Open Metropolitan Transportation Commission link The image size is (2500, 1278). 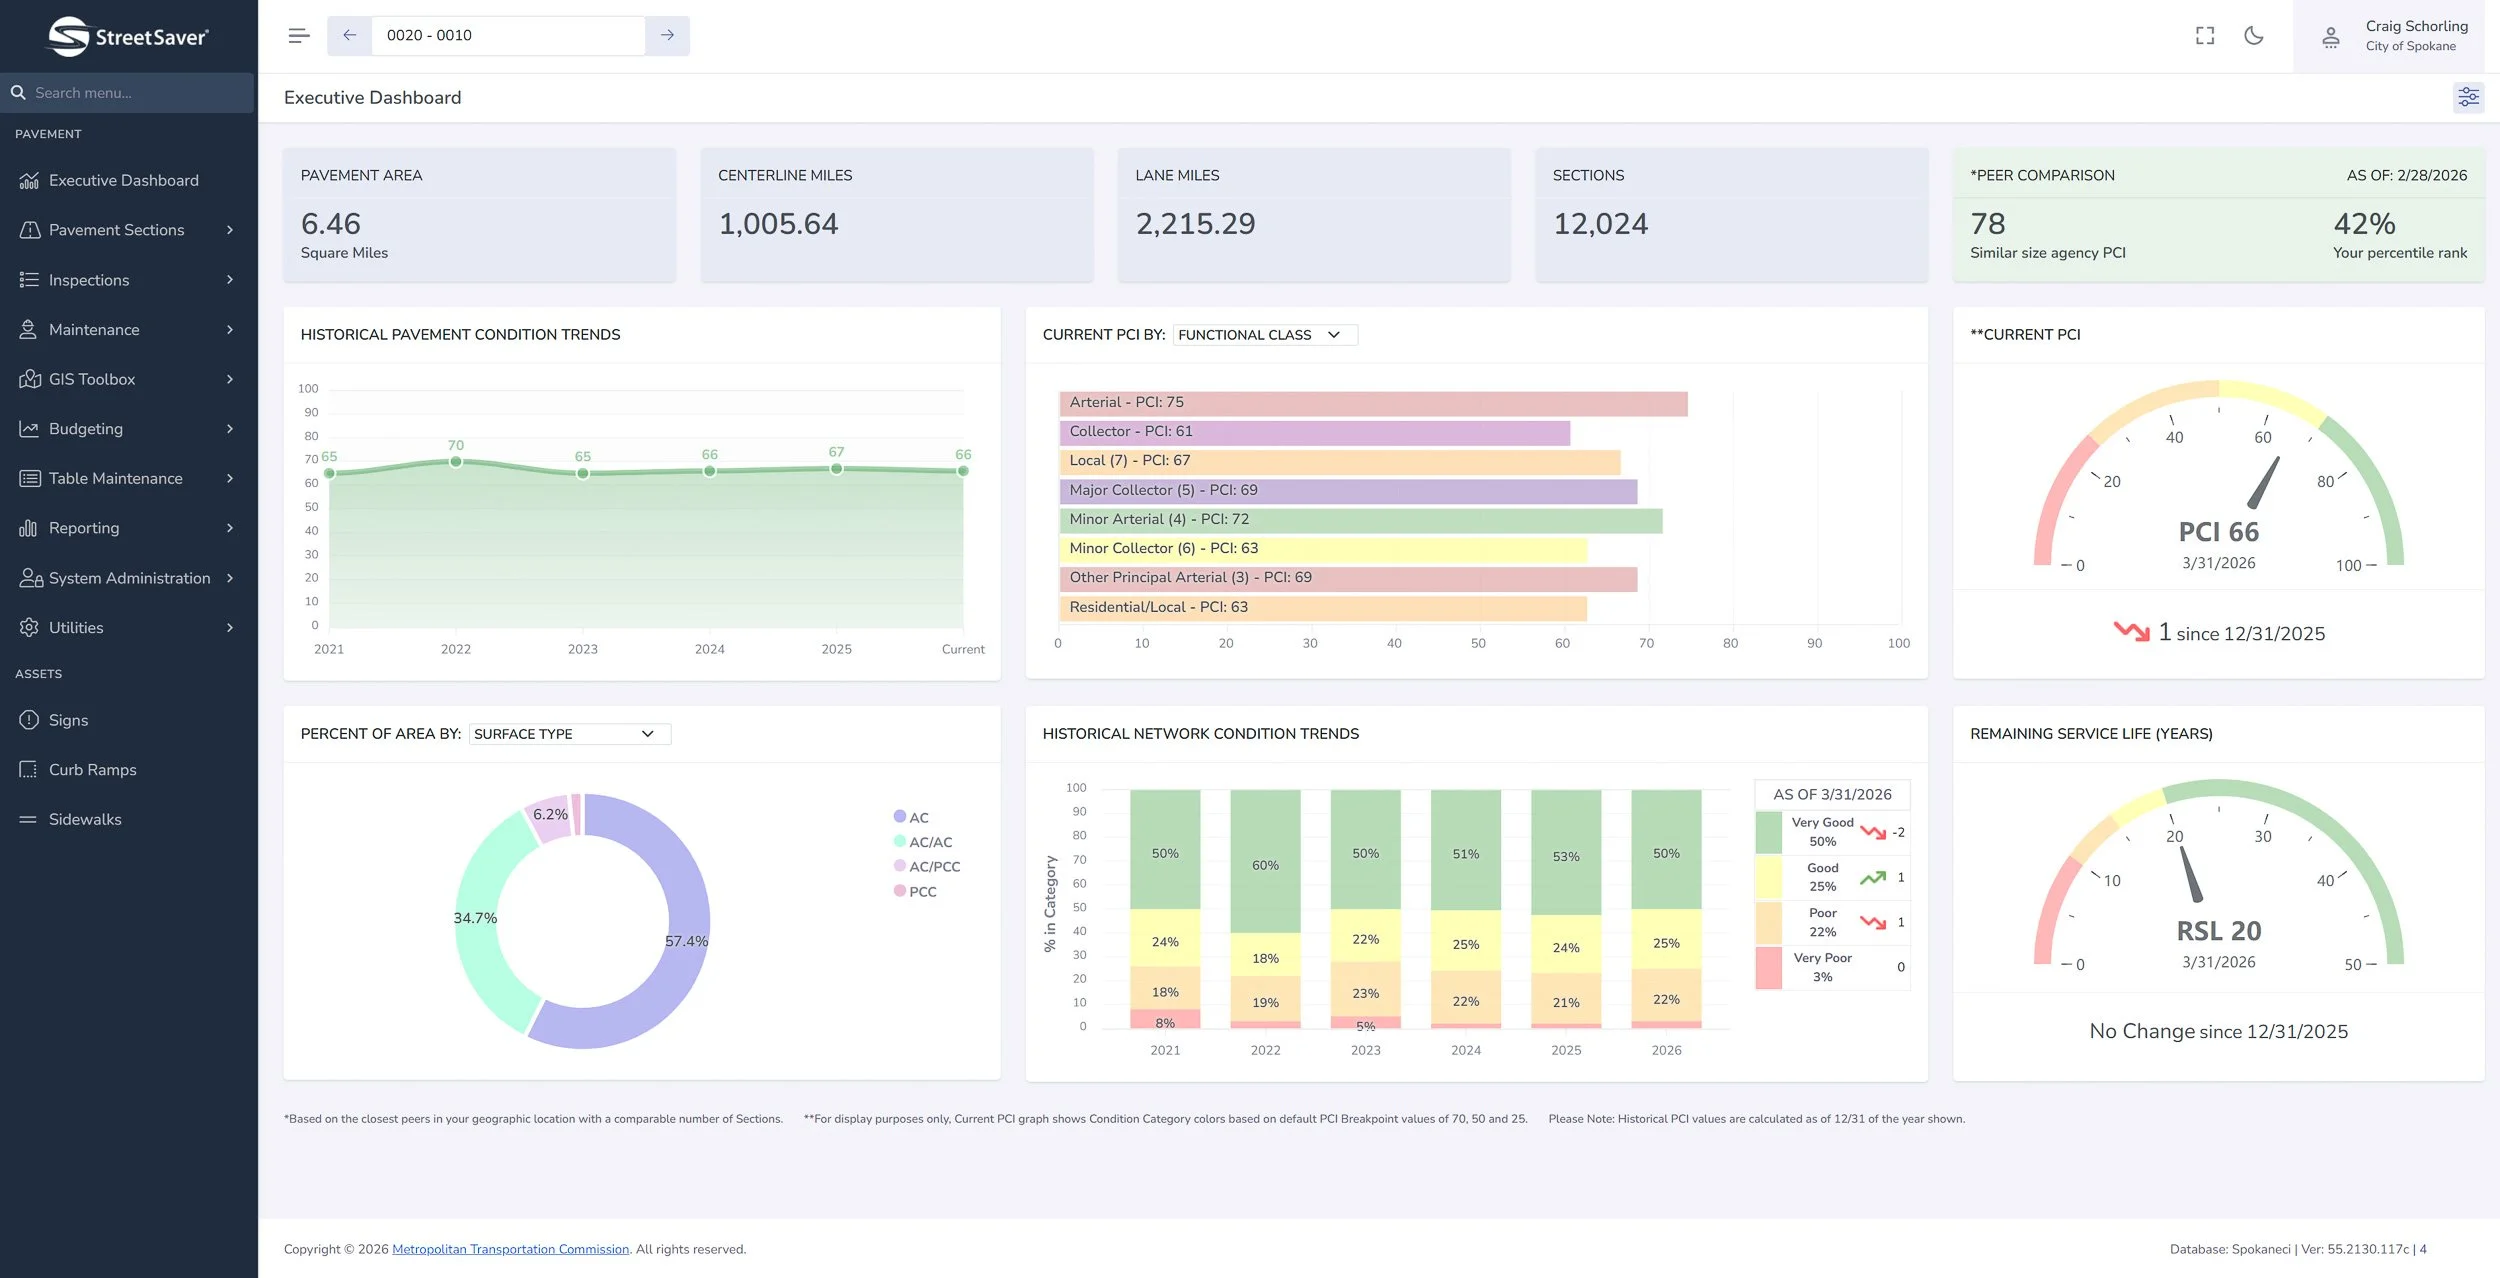coord(510,1249)
